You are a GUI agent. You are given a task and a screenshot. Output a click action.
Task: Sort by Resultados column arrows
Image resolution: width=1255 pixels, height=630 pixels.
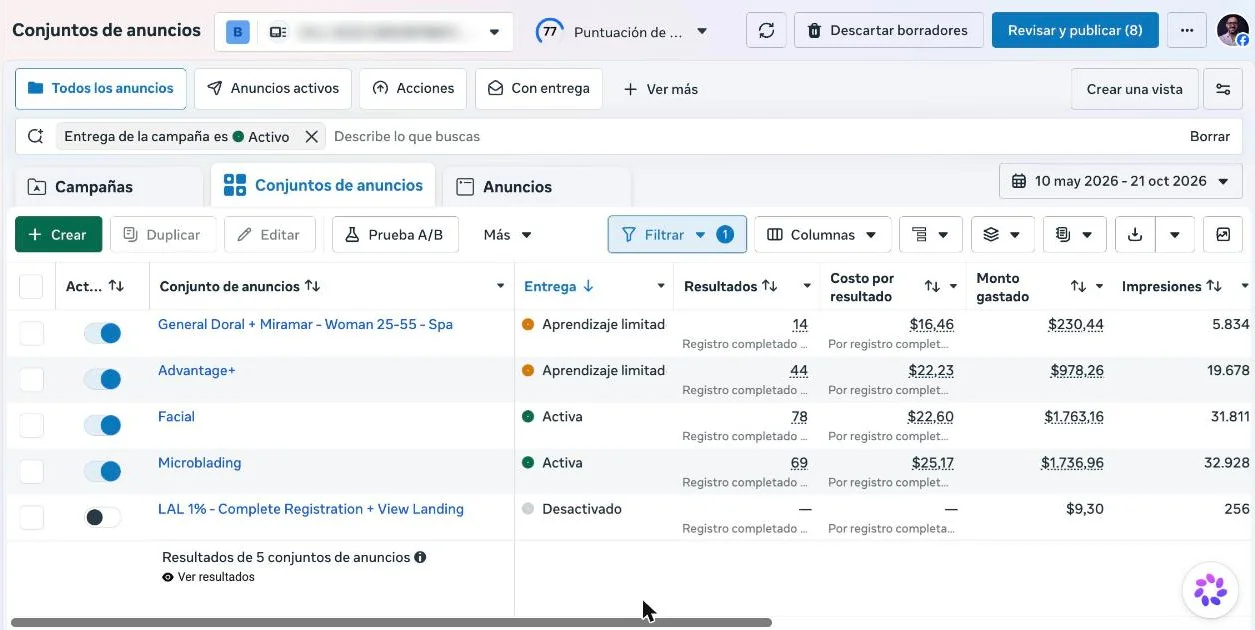pyautogui.click(x=769, y=286)
